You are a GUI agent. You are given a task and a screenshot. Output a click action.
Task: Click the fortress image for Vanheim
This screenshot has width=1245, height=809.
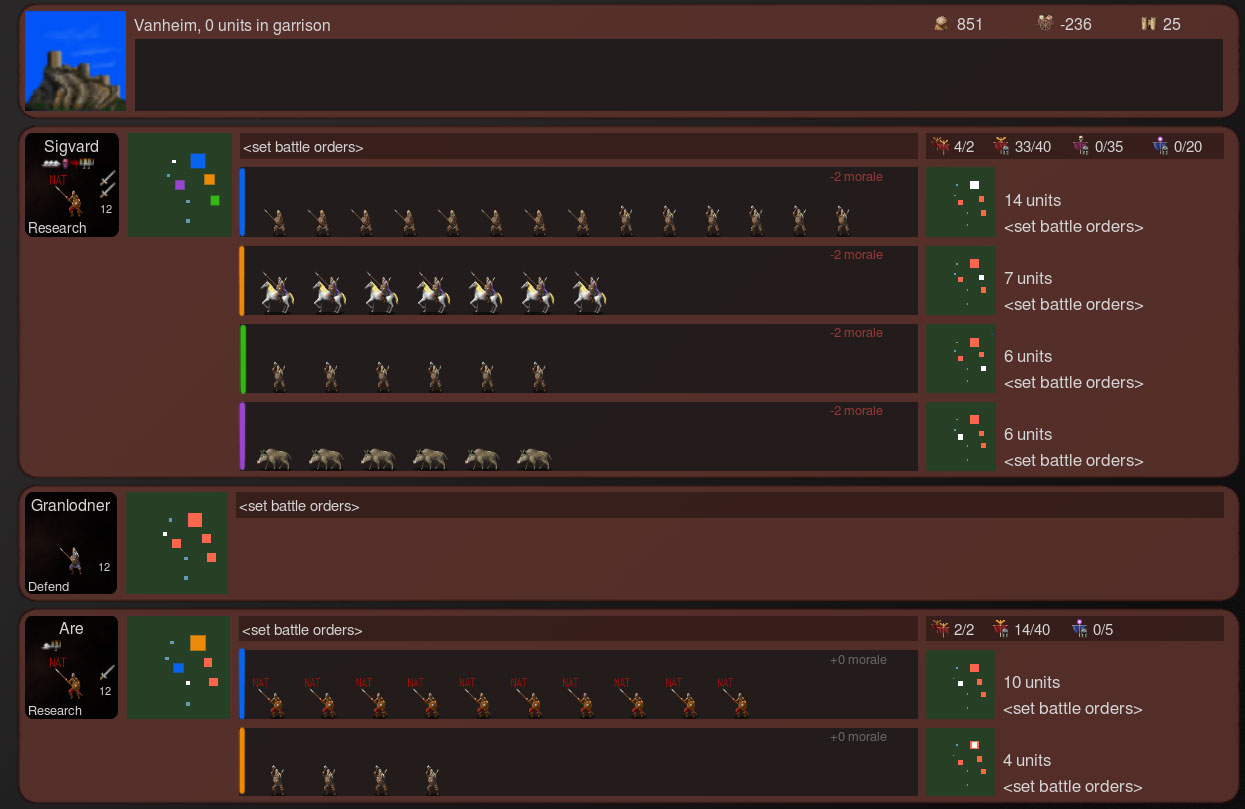(72, 60)
